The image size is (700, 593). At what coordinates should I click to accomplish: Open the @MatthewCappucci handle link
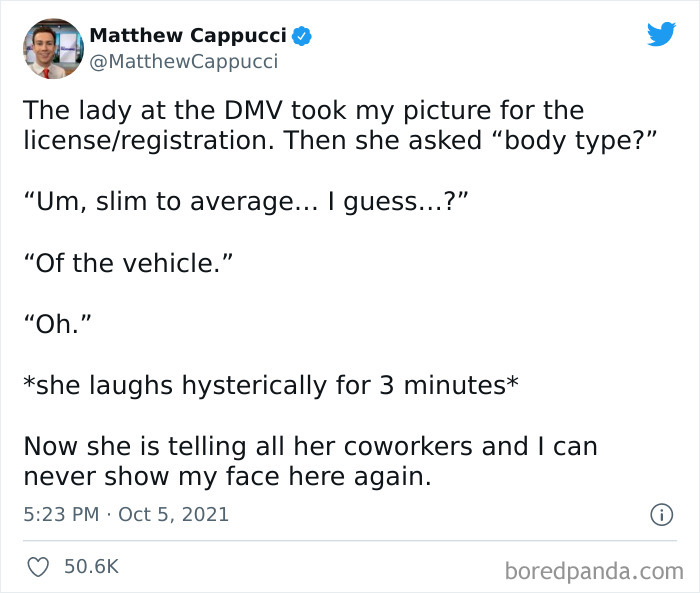183,61
